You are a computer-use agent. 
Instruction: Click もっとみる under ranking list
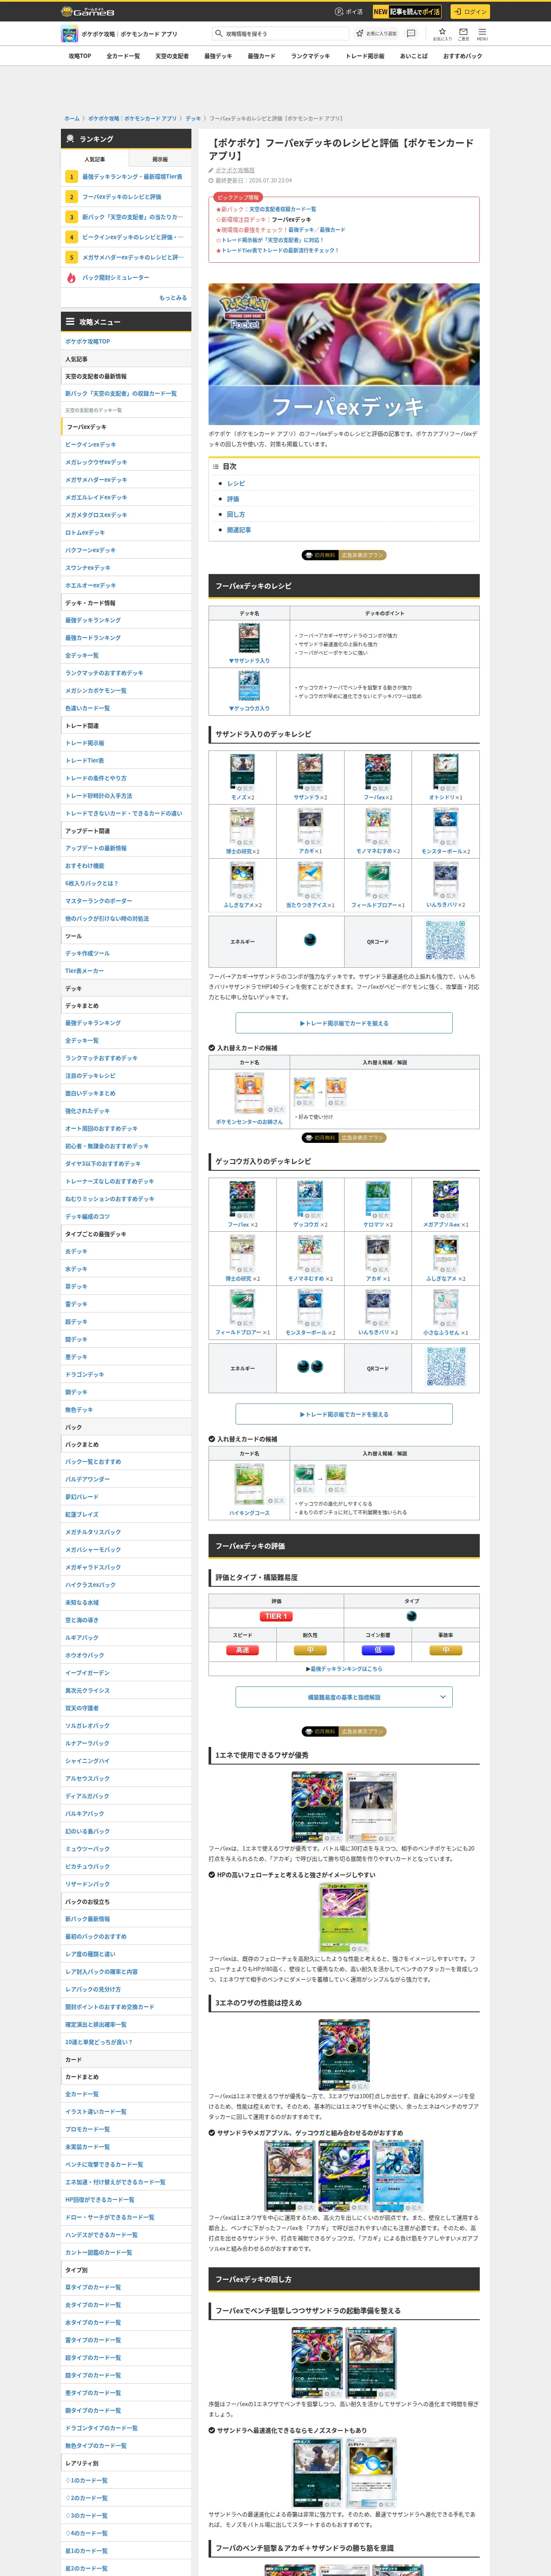tap(173, 298)
